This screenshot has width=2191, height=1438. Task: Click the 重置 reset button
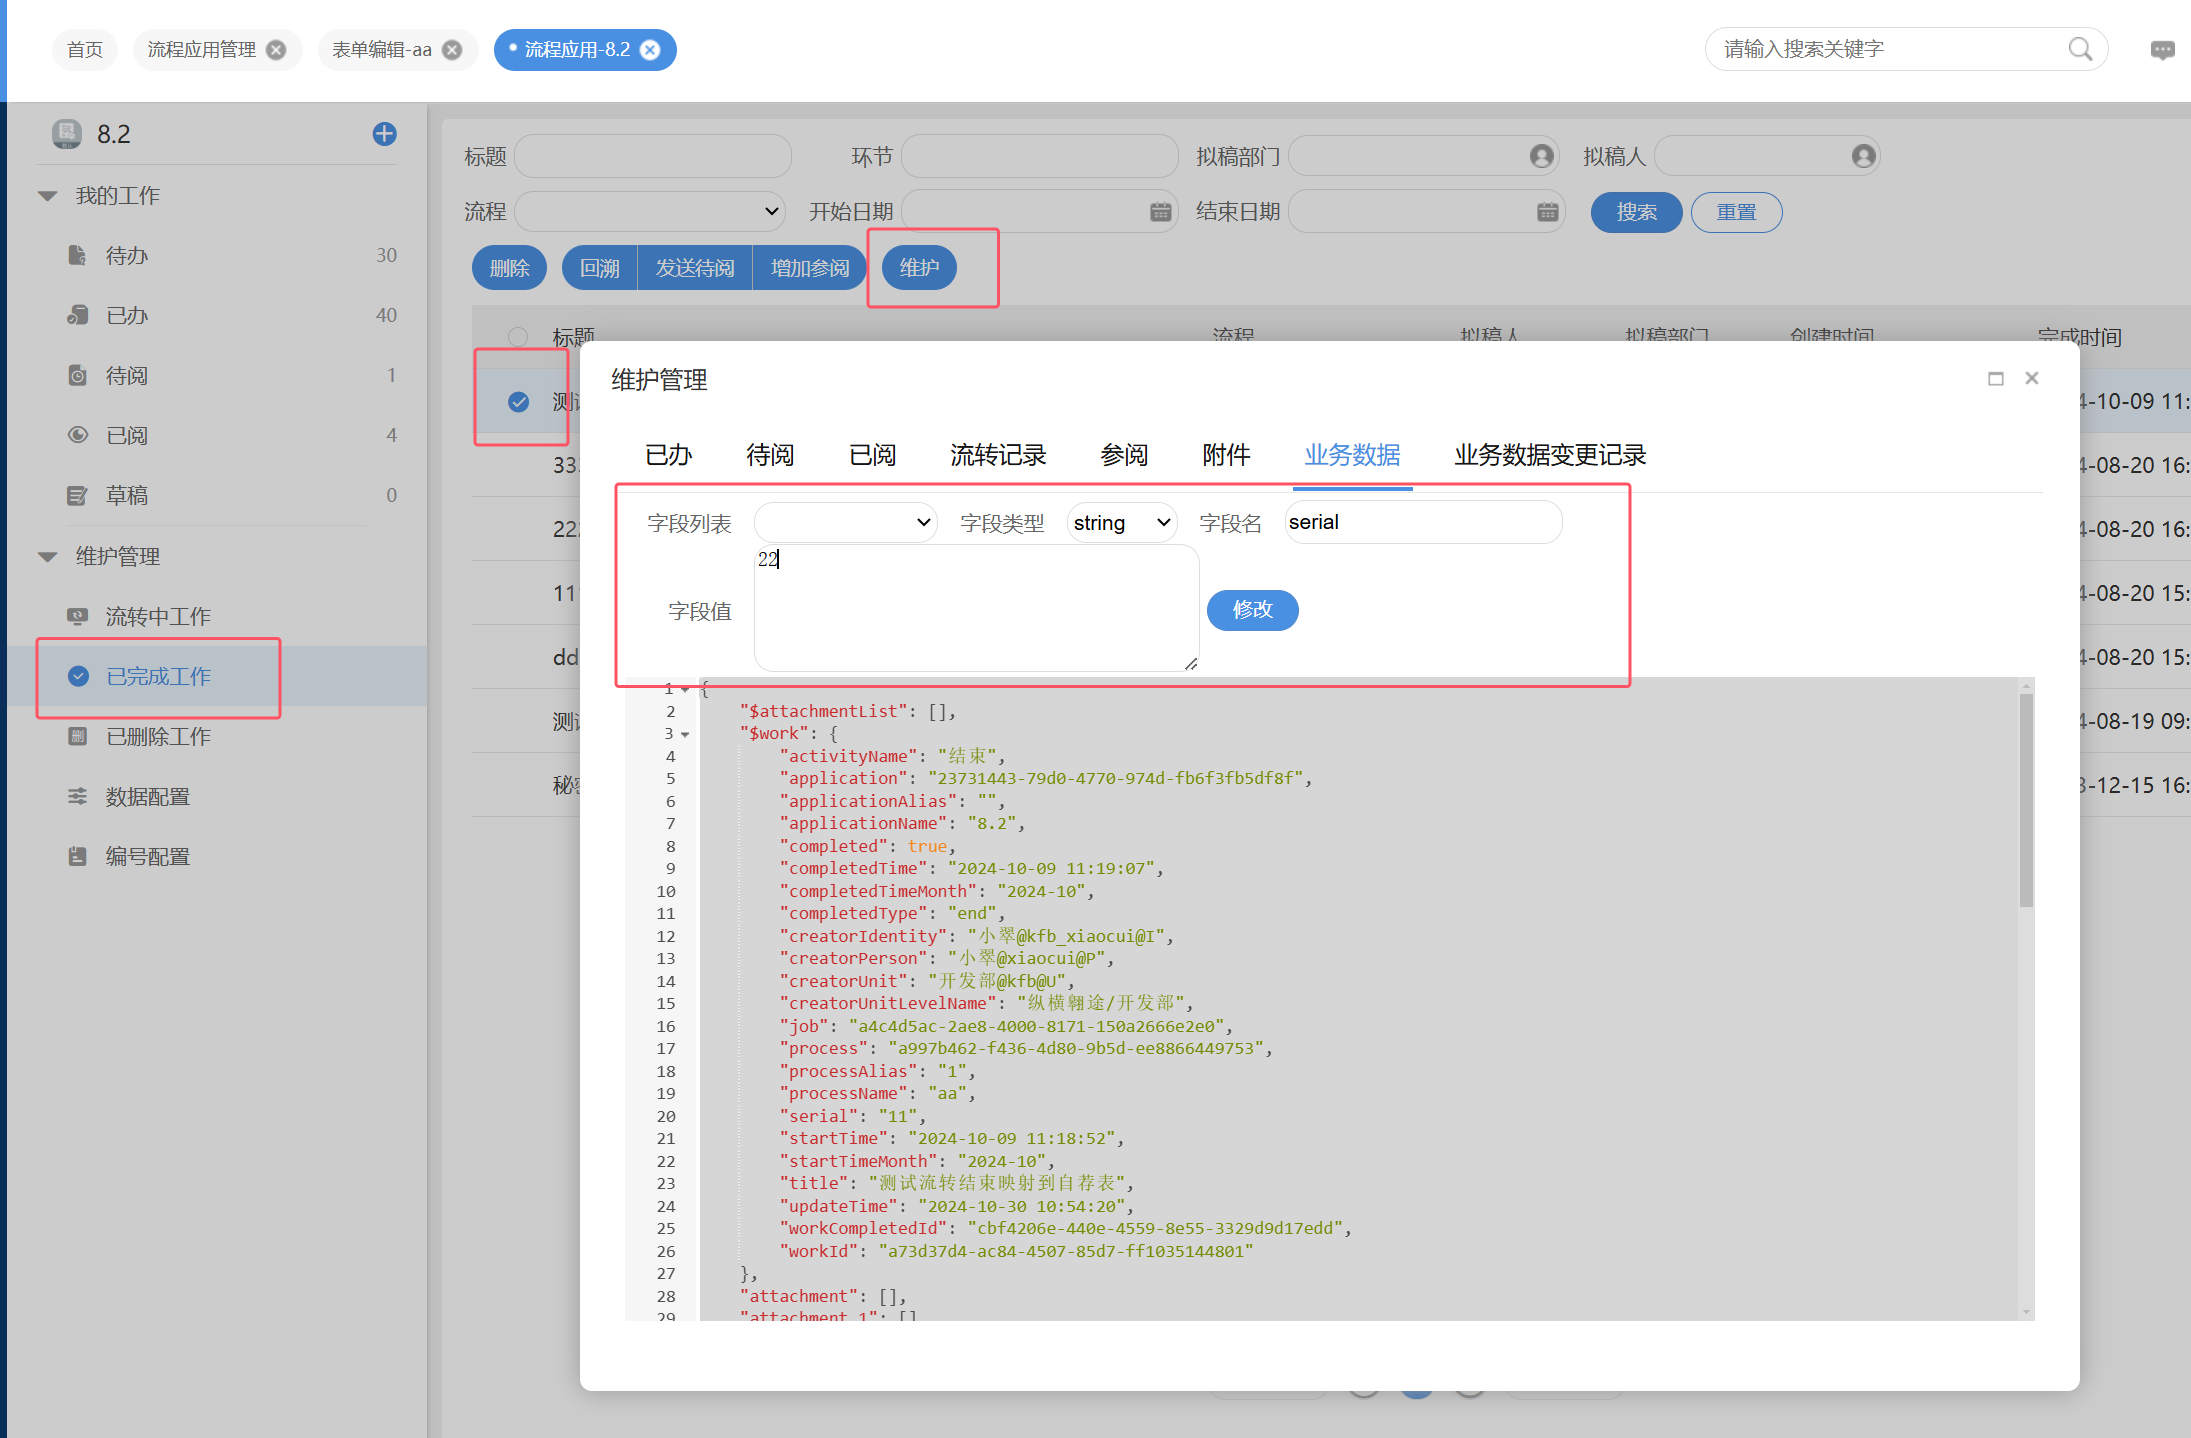tap(1735, 212)
